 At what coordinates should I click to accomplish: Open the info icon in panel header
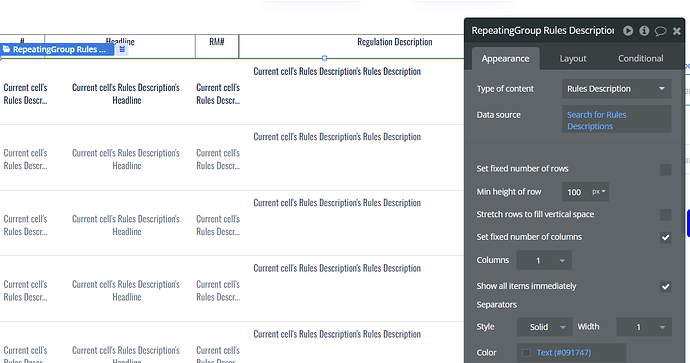pos(644,31)
